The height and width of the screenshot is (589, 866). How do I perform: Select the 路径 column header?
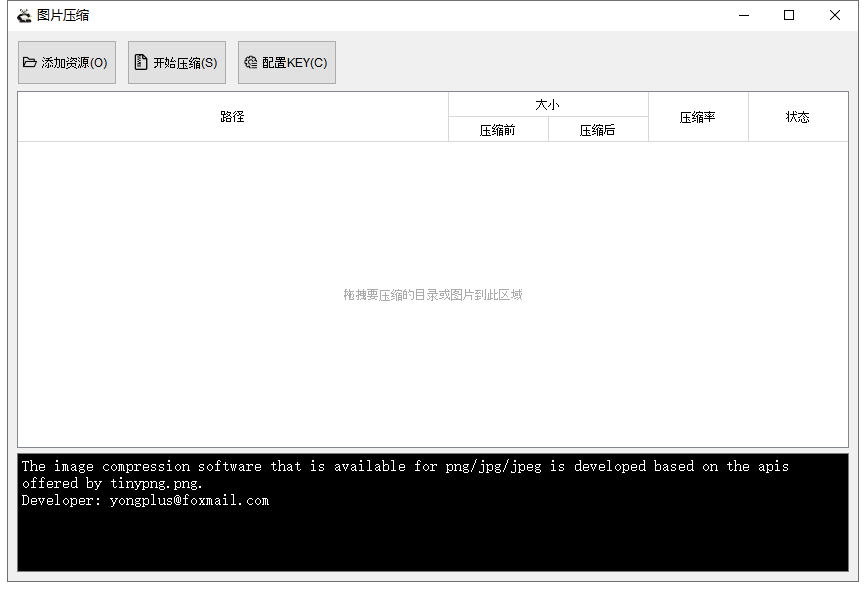233,117
